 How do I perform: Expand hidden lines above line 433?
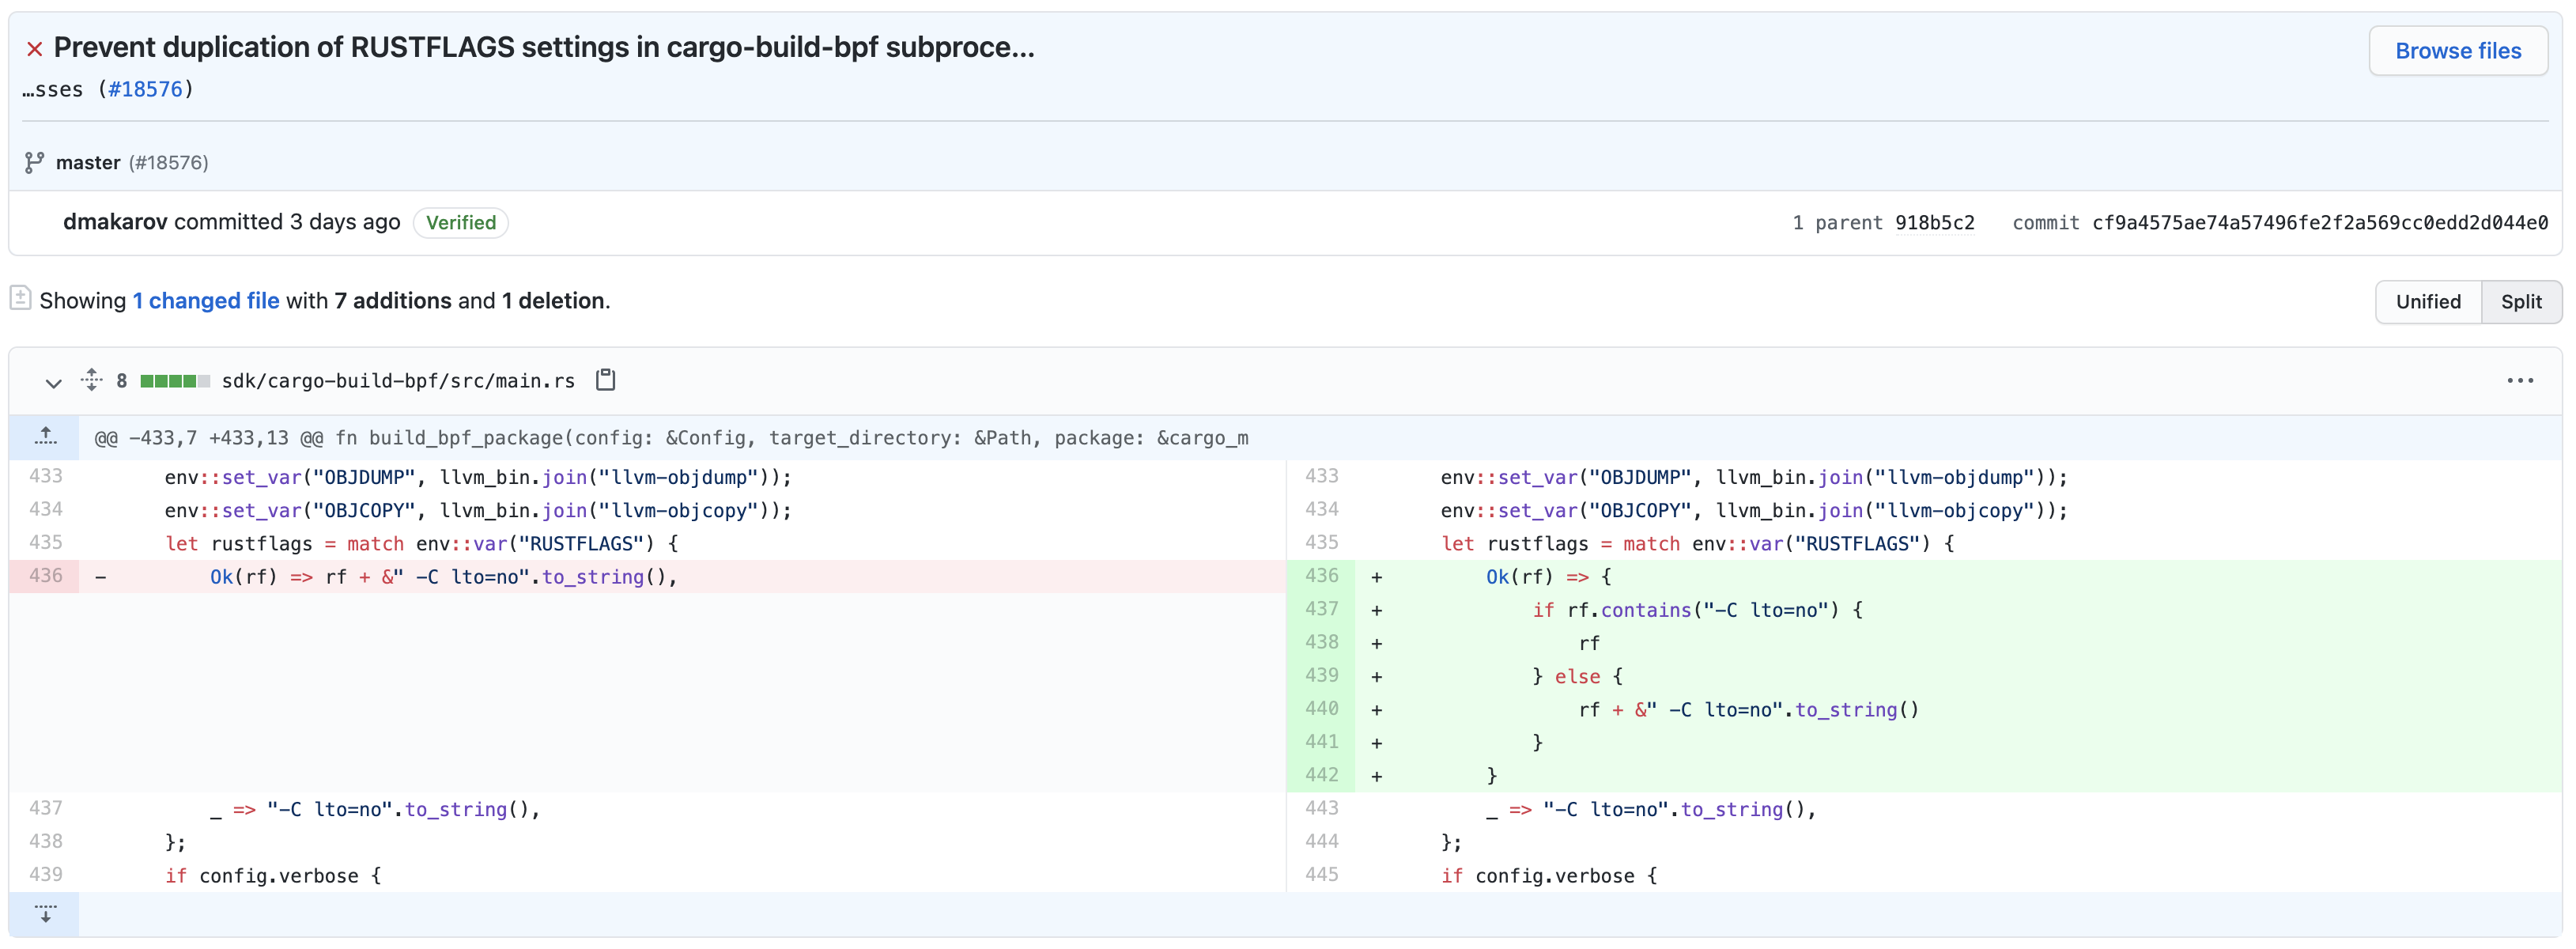[x=45, y=437]
